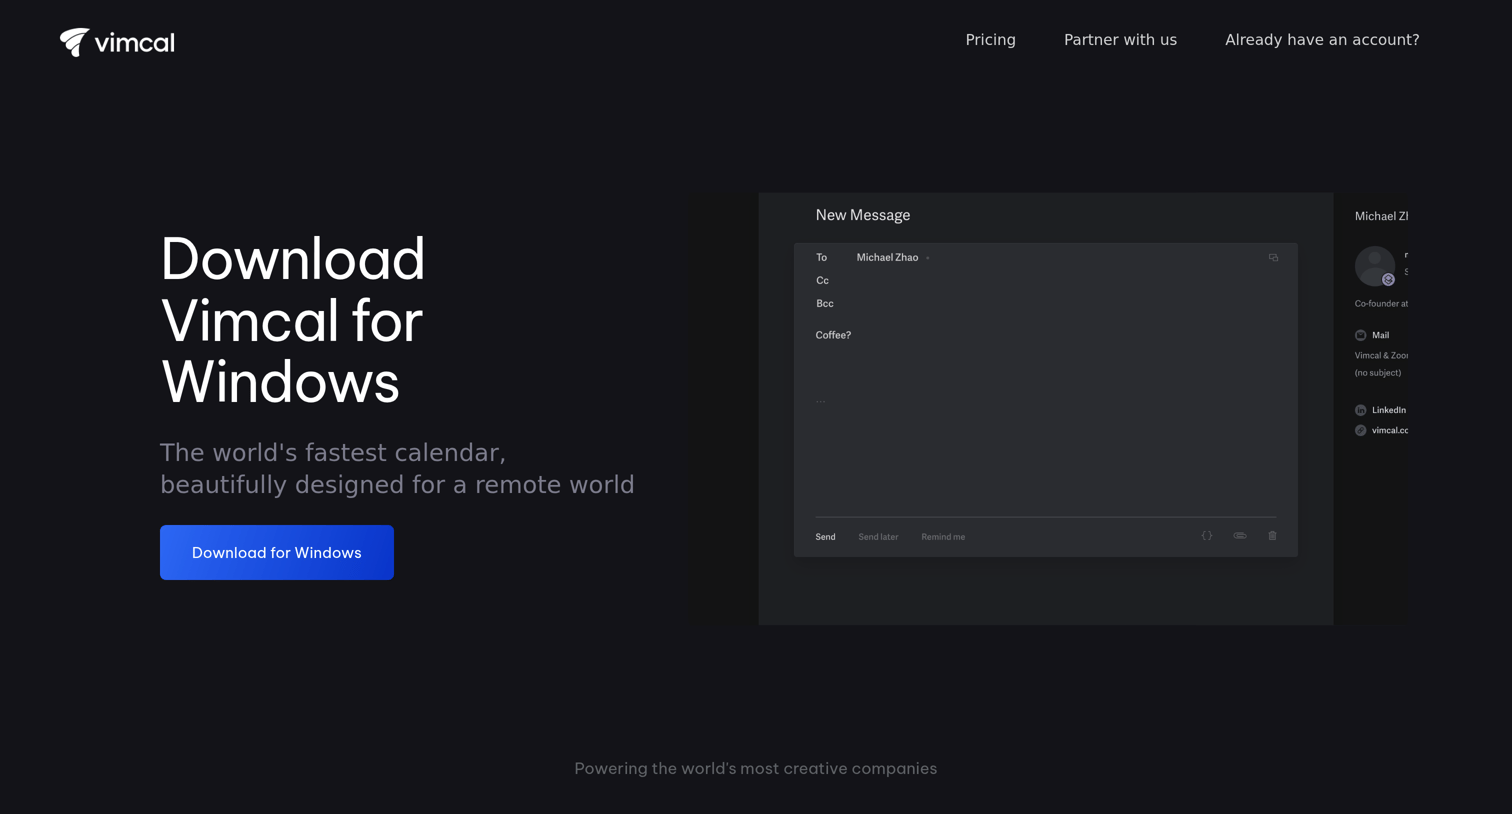Click the curly braces template icon

[1207, 536]
